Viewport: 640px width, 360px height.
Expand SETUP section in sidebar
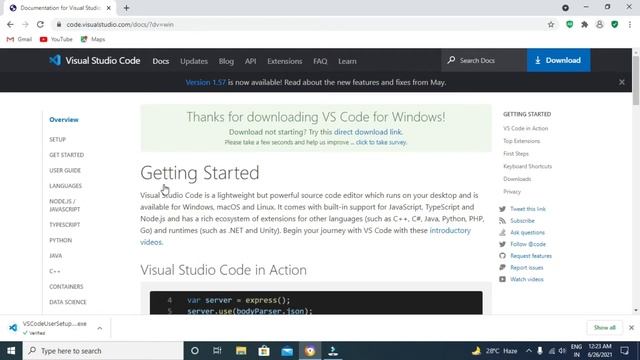pyautogui.click(x=58, y=140)
